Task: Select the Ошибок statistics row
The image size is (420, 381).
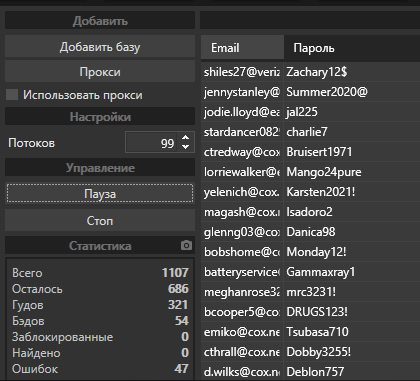Action: tap(100, 369)
